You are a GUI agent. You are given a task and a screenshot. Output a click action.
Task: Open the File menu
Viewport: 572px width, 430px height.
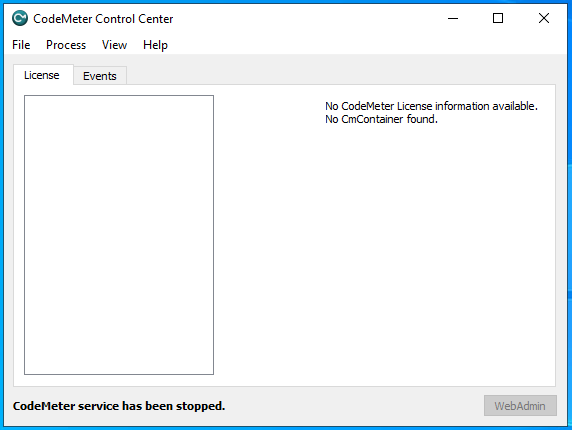click(x=21, y=45)
